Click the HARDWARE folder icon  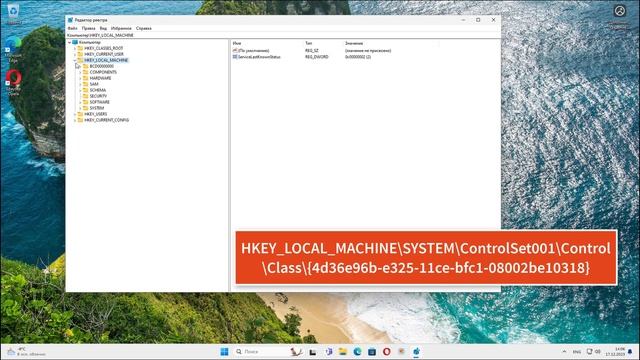tap(85, 78)
